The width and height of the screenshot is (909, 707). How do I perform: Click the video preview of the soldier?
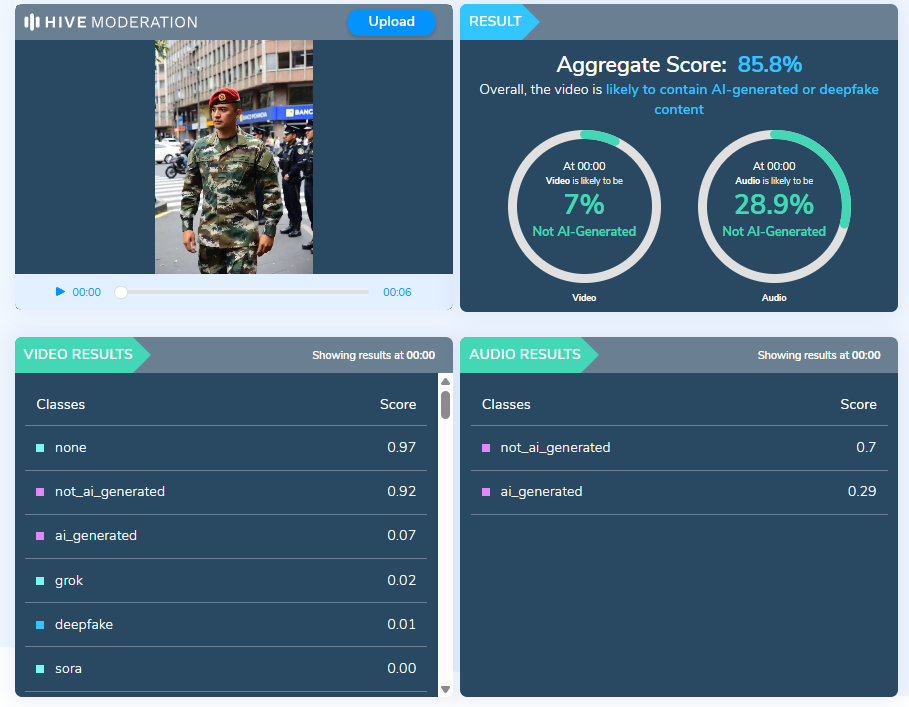click(234, 157)
